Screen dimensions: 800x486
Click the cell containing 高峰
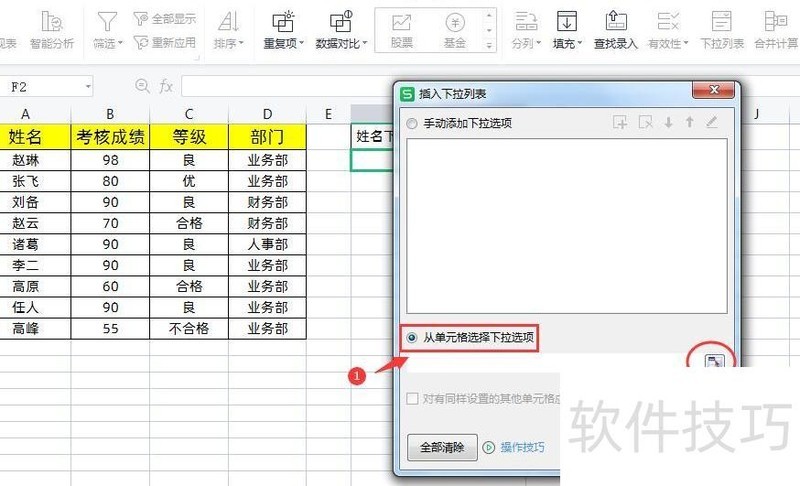pos(34,328)
